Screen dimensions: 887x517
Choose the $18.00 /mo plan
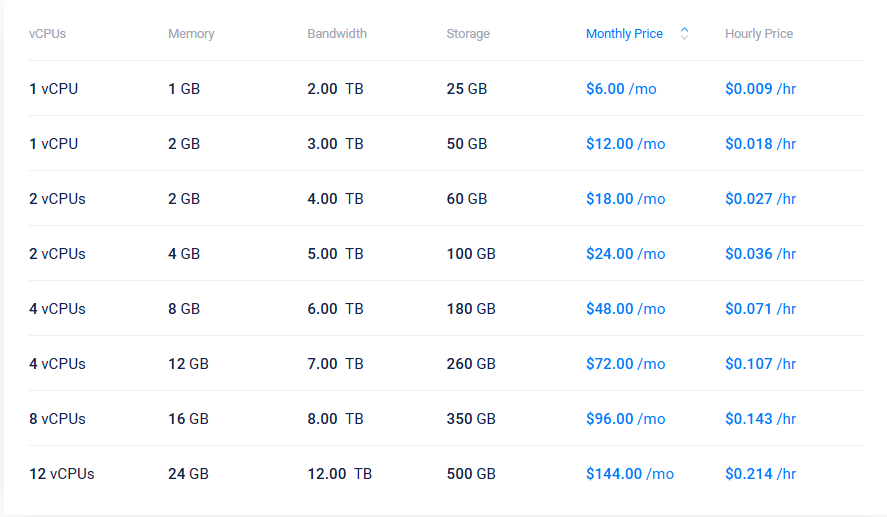(x=625, y=199)
